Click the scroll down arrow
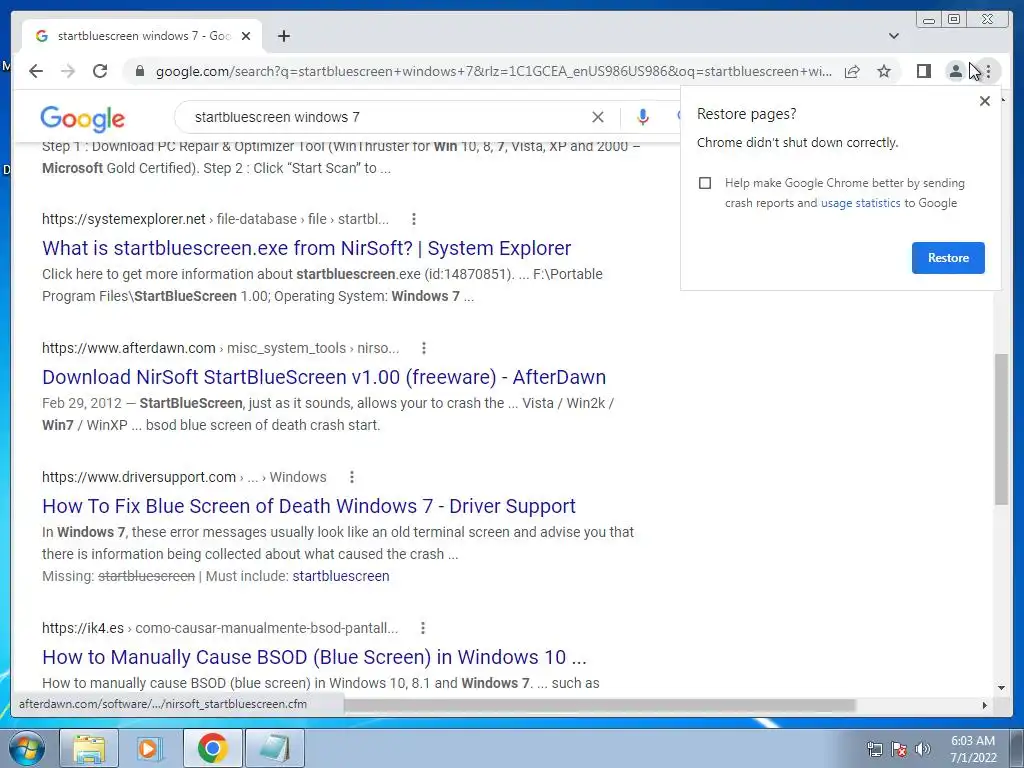 (x=1001, y=688)
